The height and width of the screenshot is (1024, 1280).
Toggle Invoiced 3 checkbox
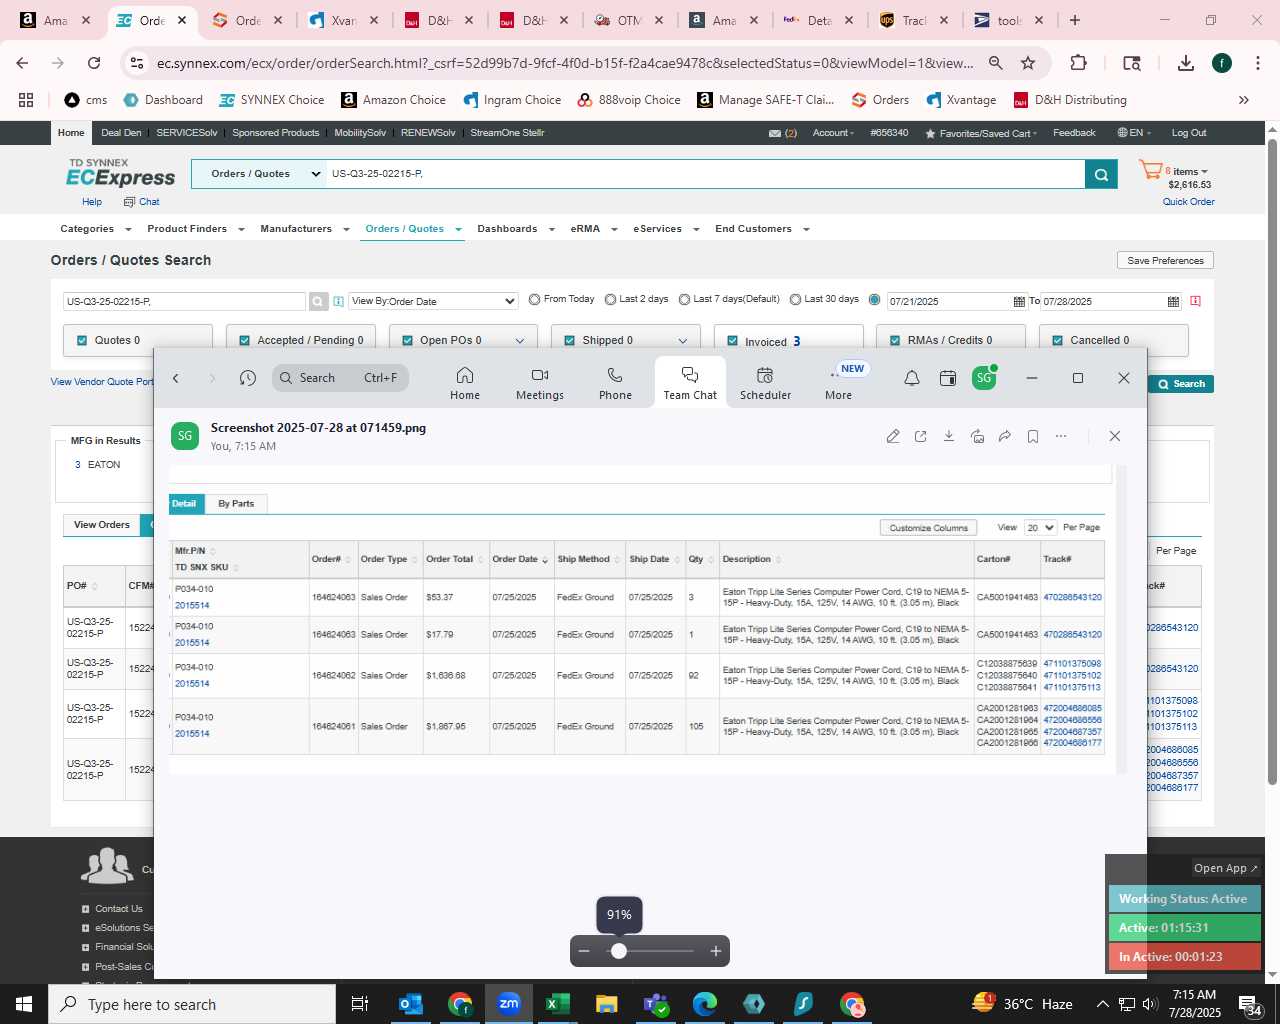click(733, 341)
